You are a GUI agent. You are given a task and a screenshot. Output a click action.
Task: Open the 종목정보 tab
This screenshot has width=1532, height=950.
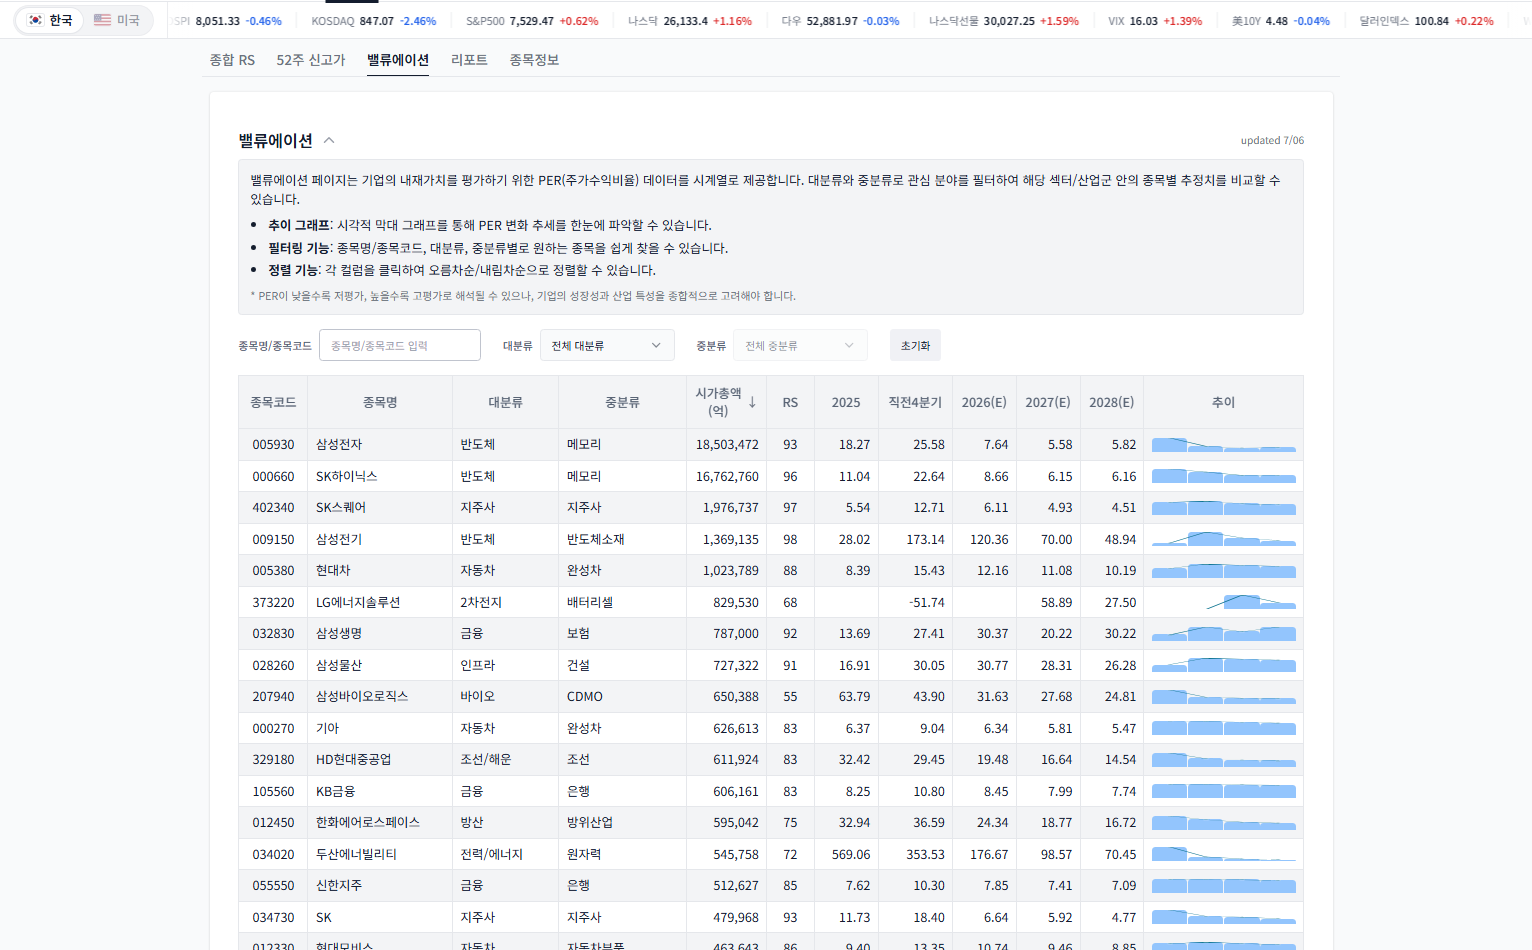[534, 60]
